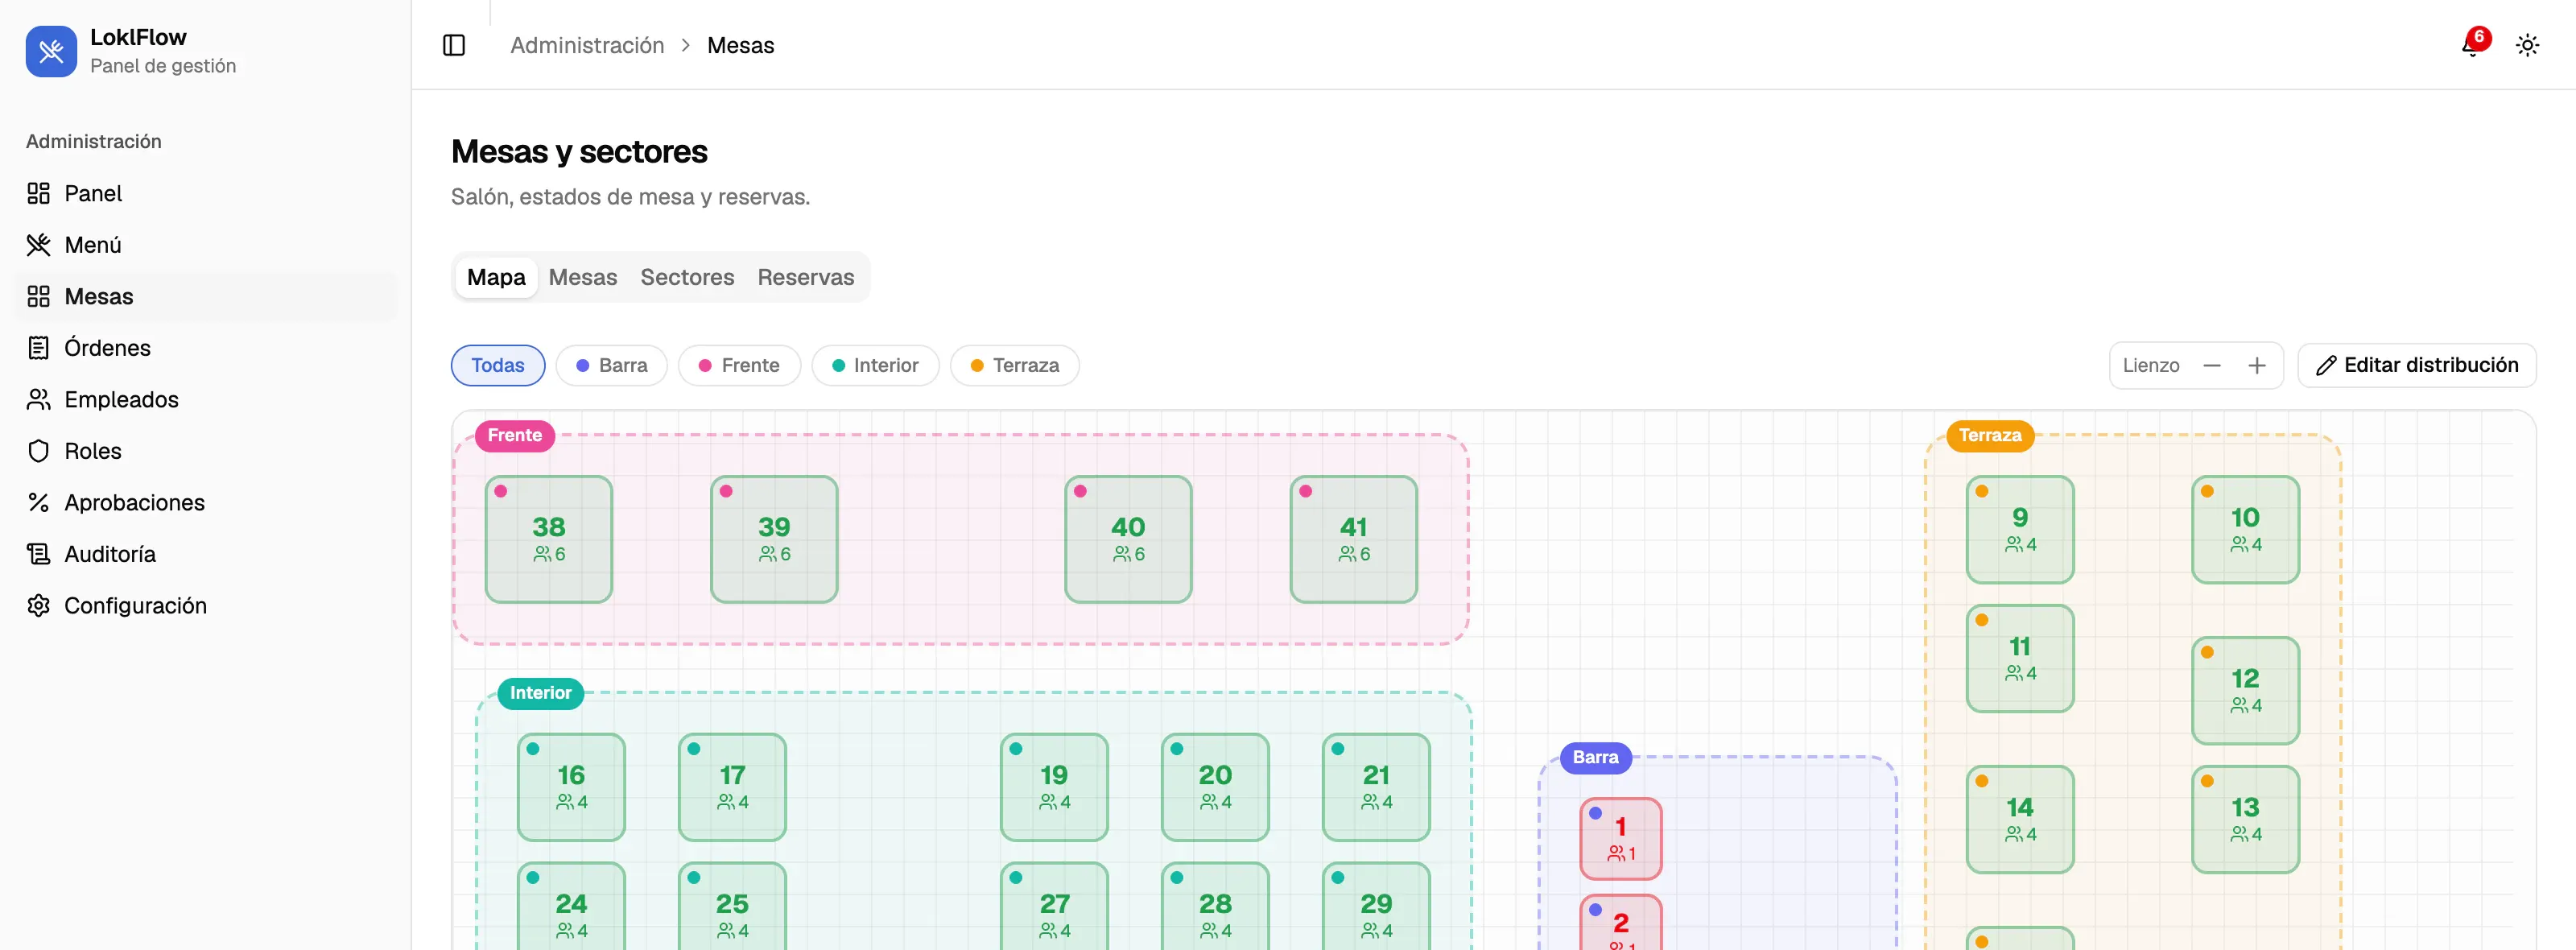Filter the map by Interior sector
This screenshot has width=2576, height=950.
pyautogui.click(x=875, y=365)
